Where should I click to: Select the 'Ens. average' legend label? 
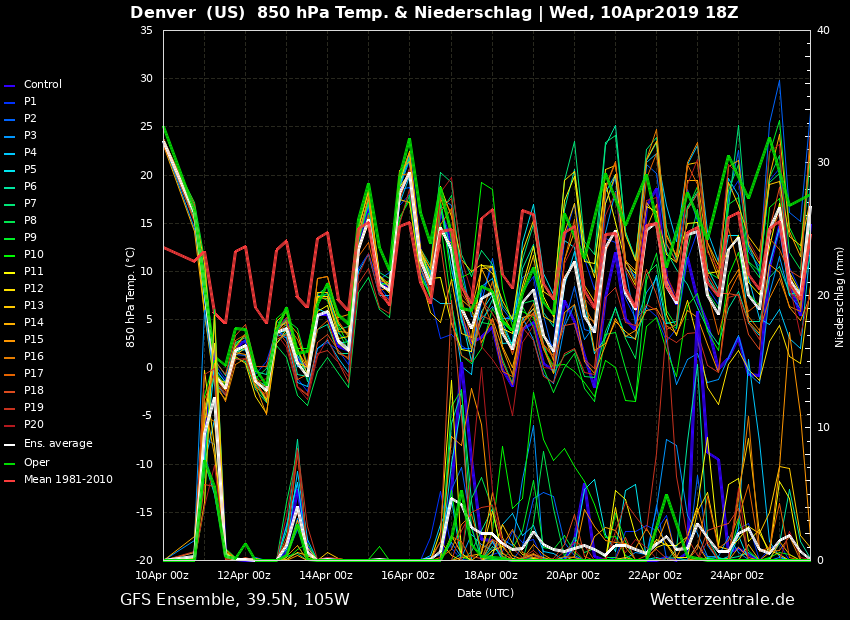[58, 443]
